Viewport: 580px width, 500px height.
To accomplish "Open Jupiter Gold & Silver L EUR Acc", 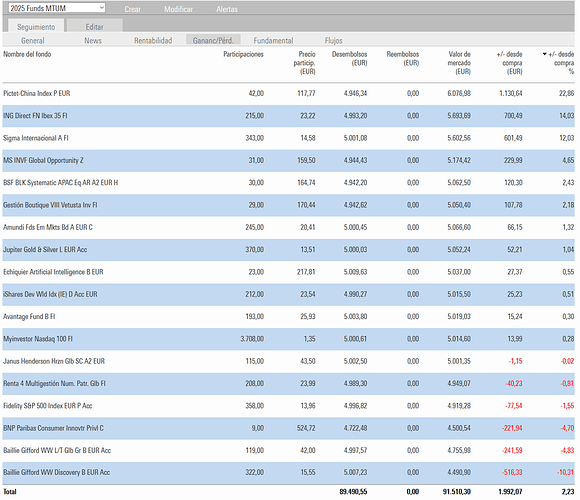I will point(45,250).
